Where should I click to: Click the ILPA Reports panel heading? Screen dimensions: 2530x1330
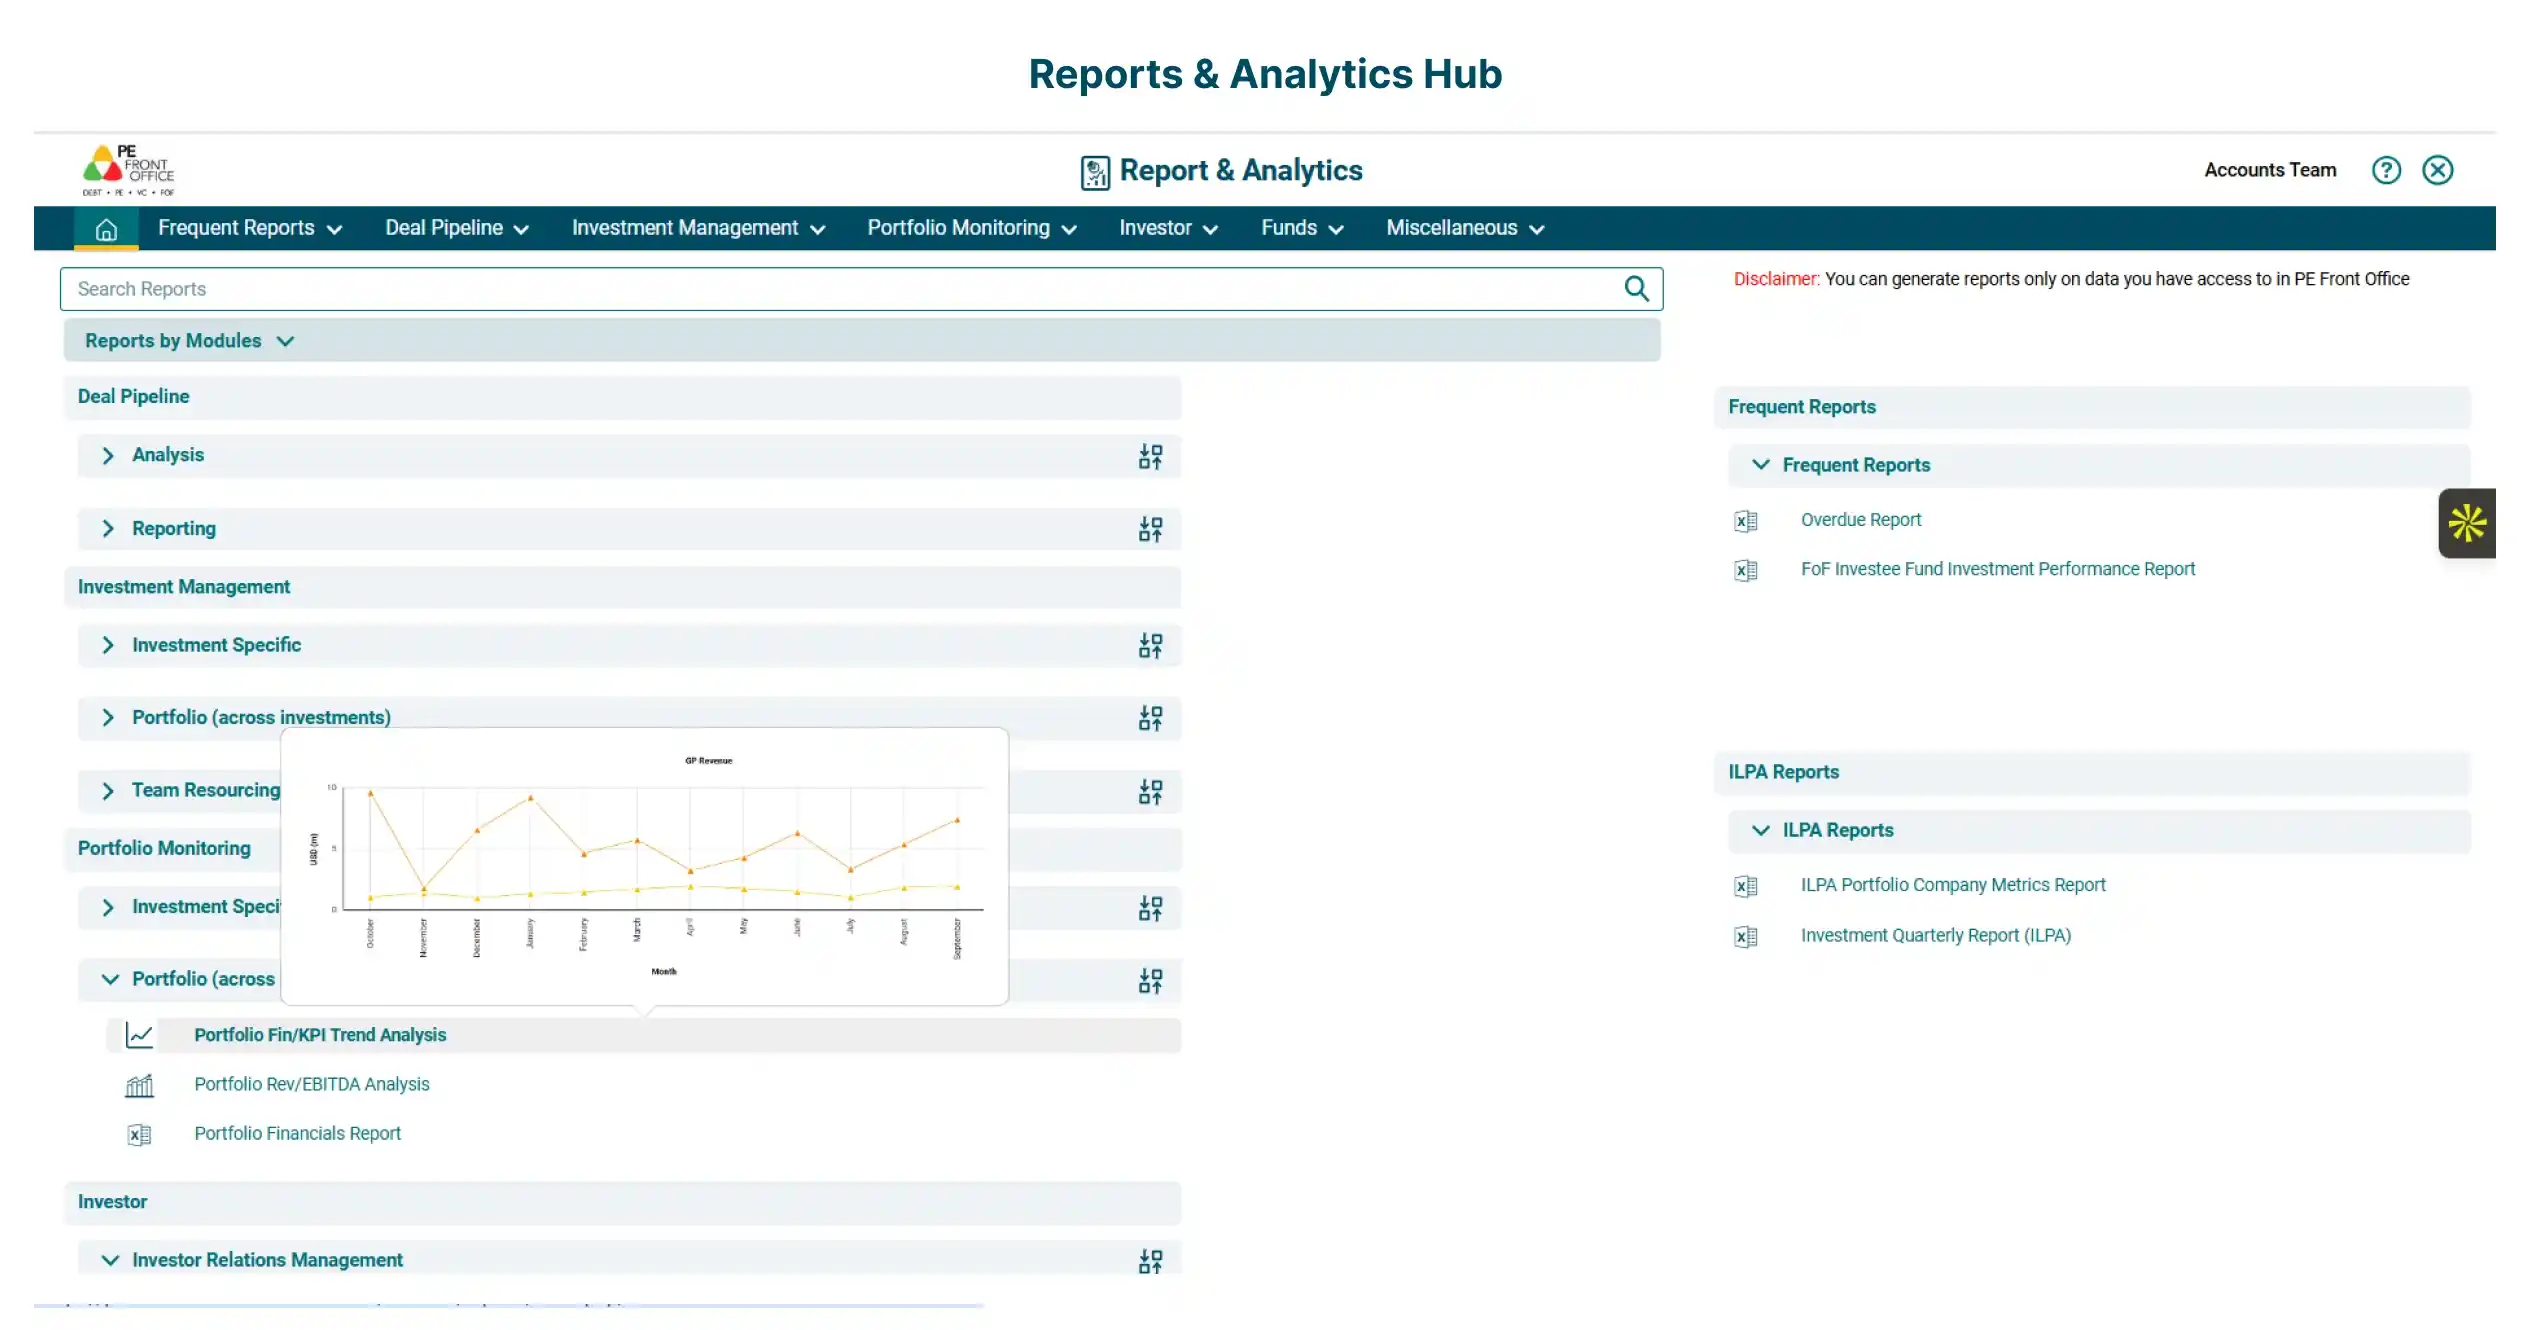click(x=1783, y=772)
